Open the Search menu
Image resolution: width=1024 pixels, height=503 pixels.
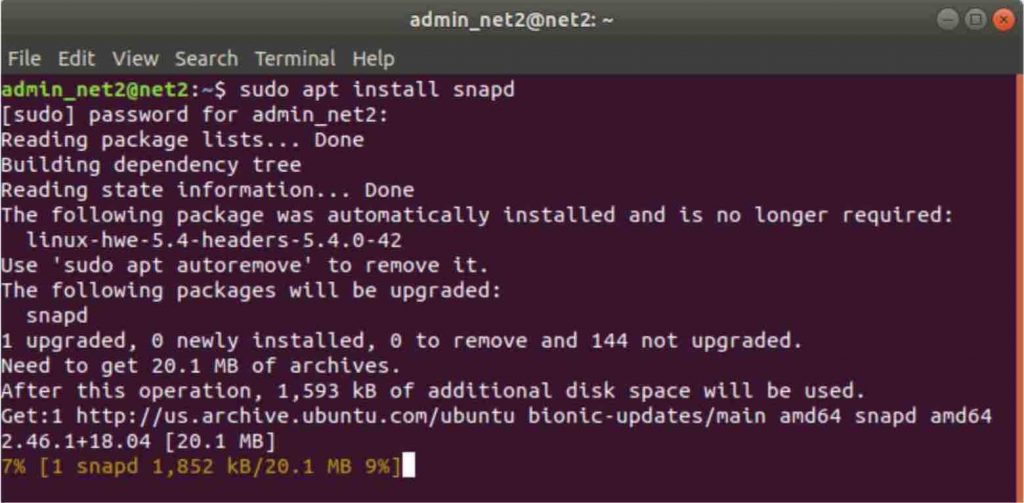pyautogui.click(x=206, y=58)
